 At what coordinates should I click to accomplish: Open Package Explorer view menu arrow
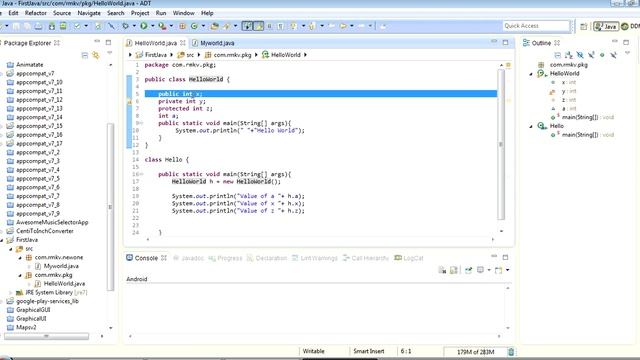coord(109,53)
